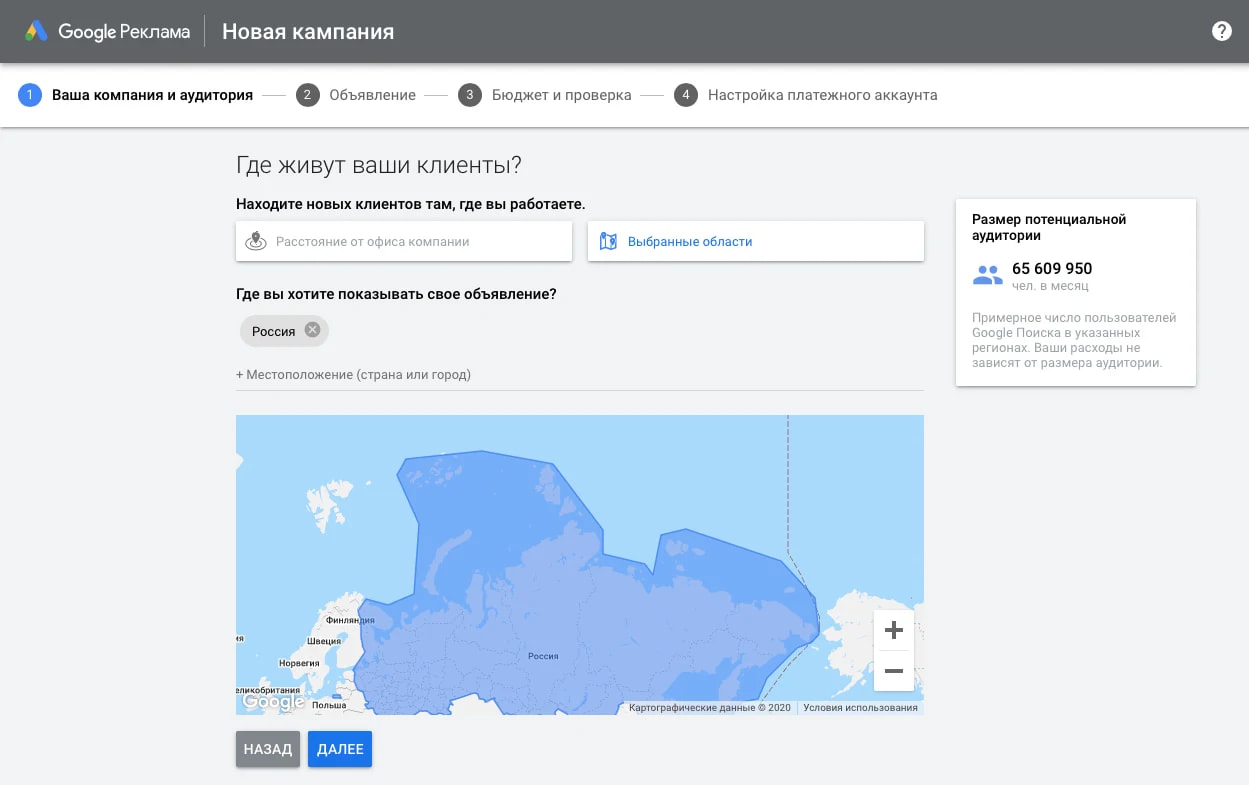Click the map icon beside Выбранные области

(609, 240)
